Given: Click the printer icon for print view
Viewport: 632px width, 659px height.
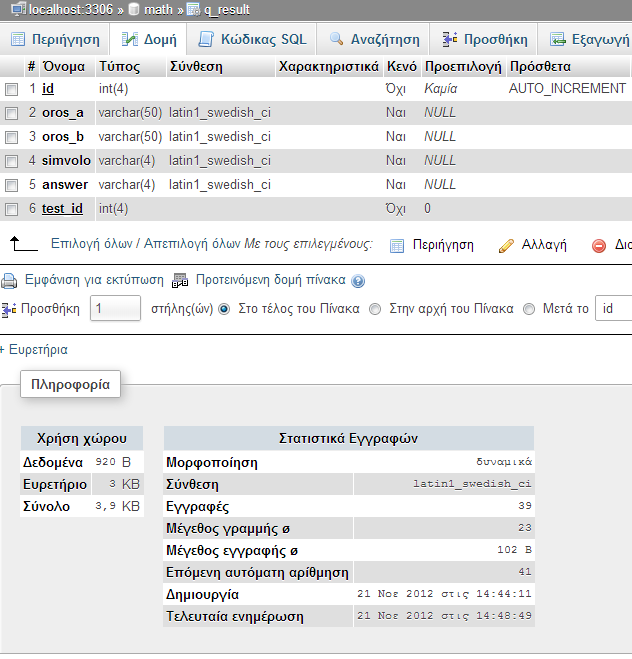Looking at the screenshot, I should tap(9, 280).
